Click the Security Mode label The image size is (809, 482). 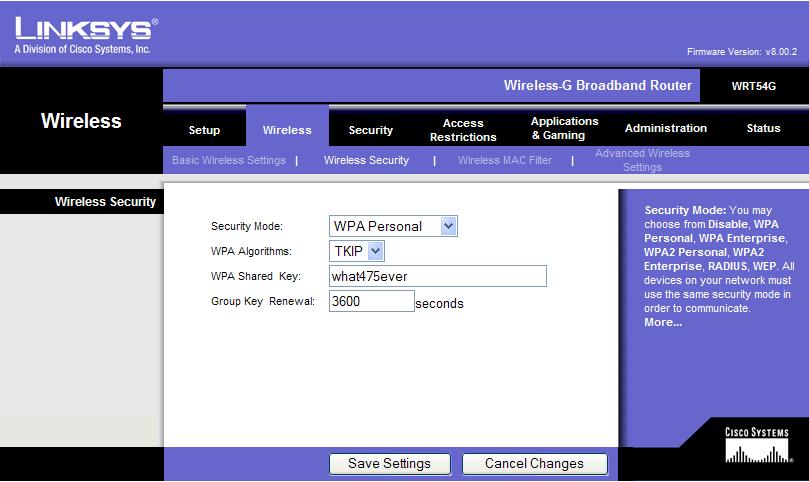pos(247,226)
